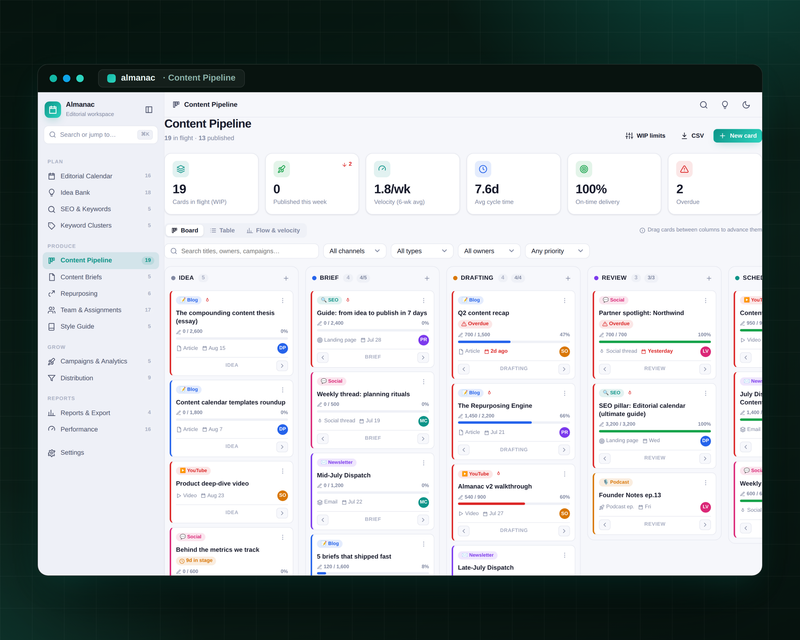
Task: Advance Founder Notes ep.13 forward
Action: [705, 524]
